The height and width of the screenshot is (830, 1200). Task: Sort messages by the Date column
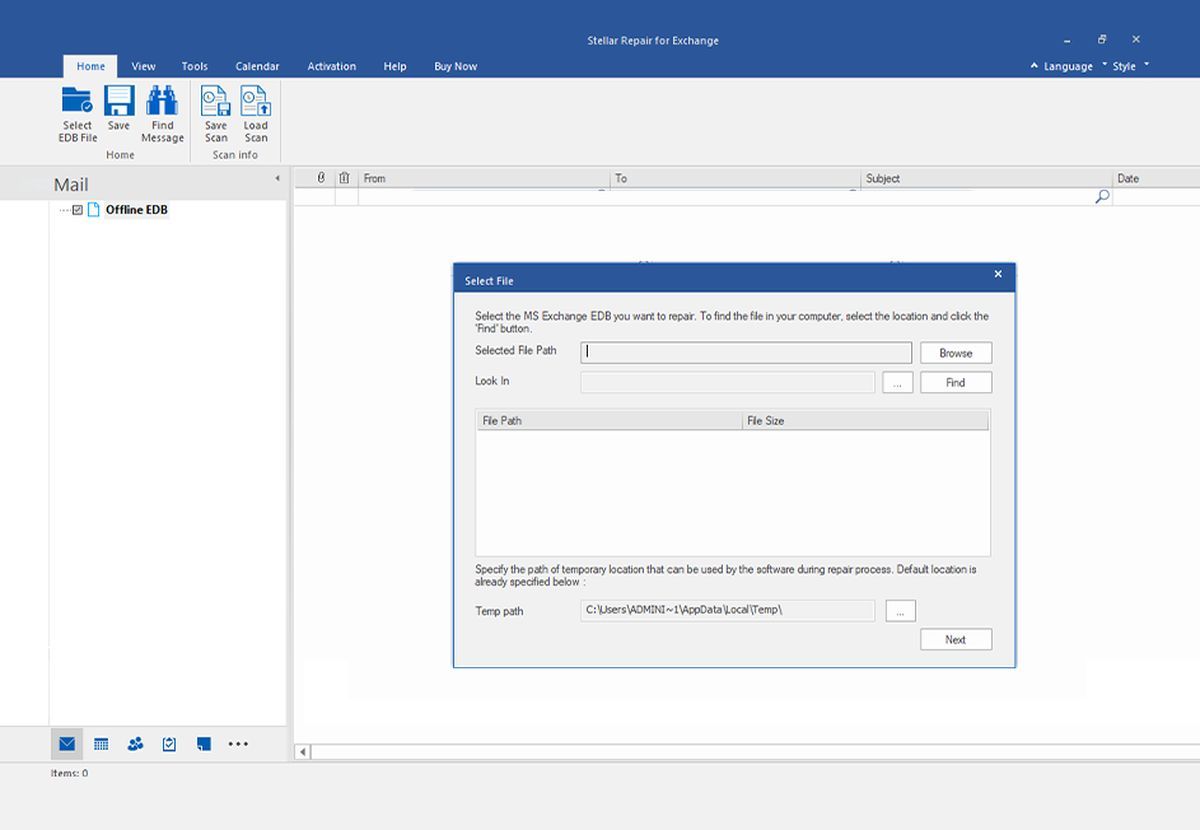point(1156,178)
